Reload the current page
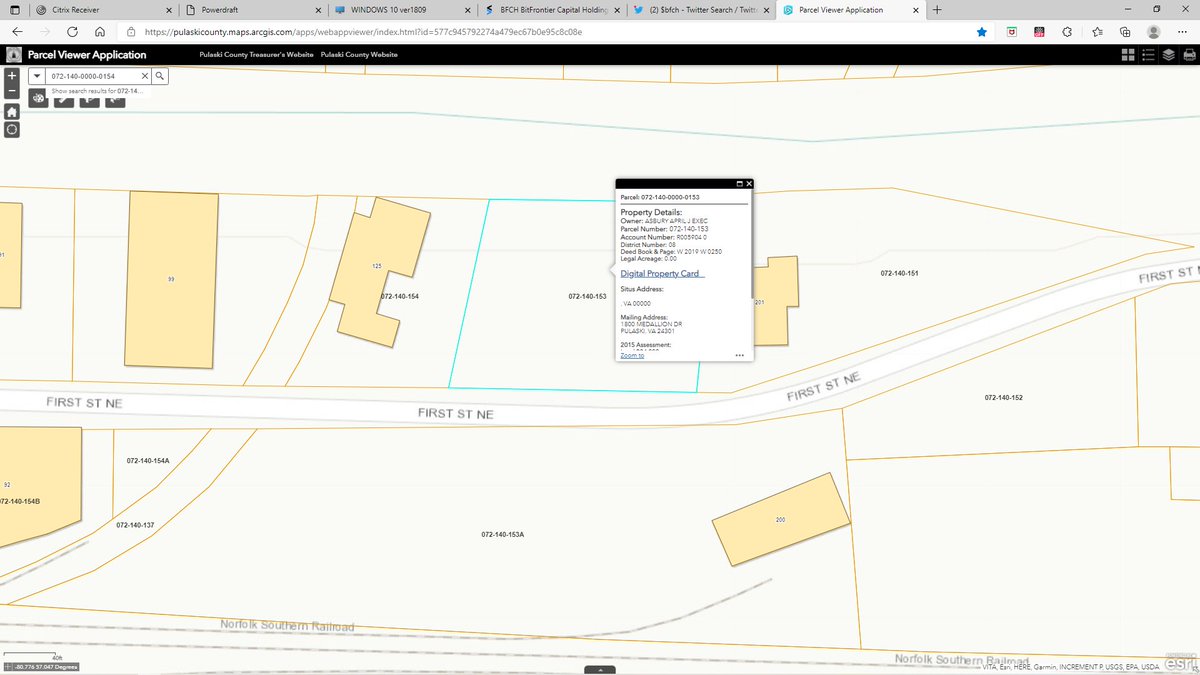Image resolution: width=1200 pixels, height=675 pixels. pos(72,31)
